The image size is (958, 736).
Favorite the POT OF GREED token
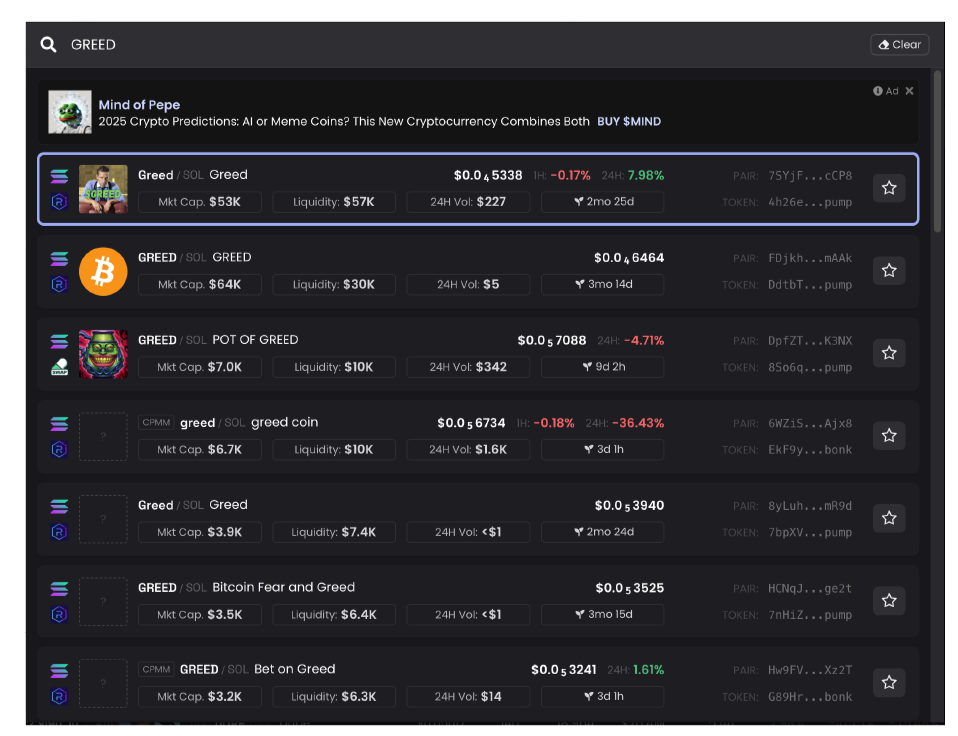click(x=889, y=352)
